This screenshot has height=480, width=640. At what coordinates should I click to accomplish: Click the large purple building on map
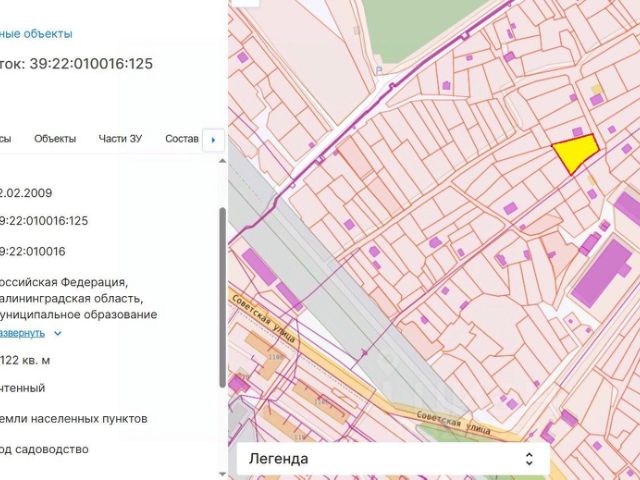pos(602,273)
